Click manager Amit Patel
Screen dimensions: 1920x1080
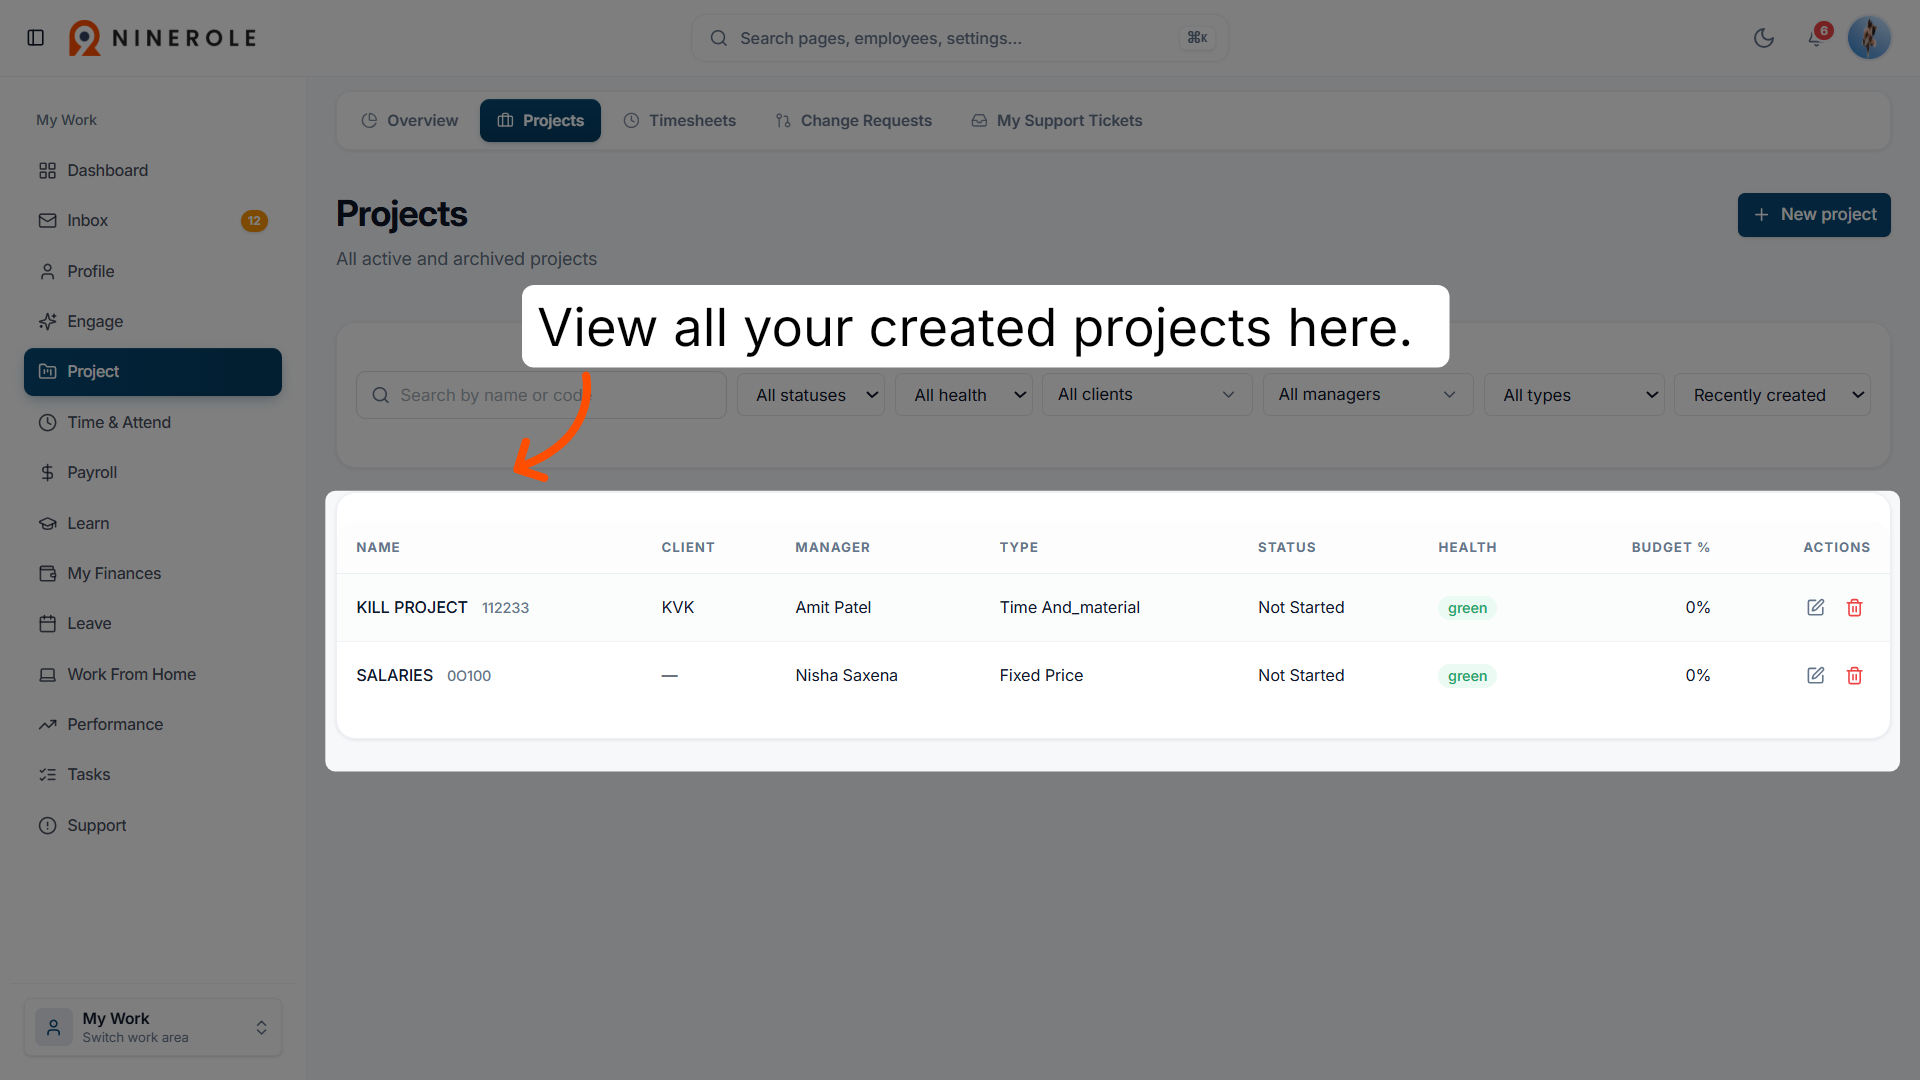coord(833,607)
